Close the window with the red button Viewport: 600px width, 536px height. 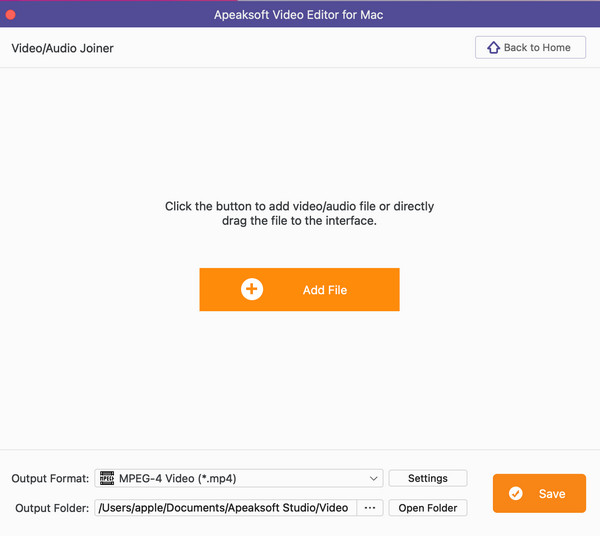point(11,15)
